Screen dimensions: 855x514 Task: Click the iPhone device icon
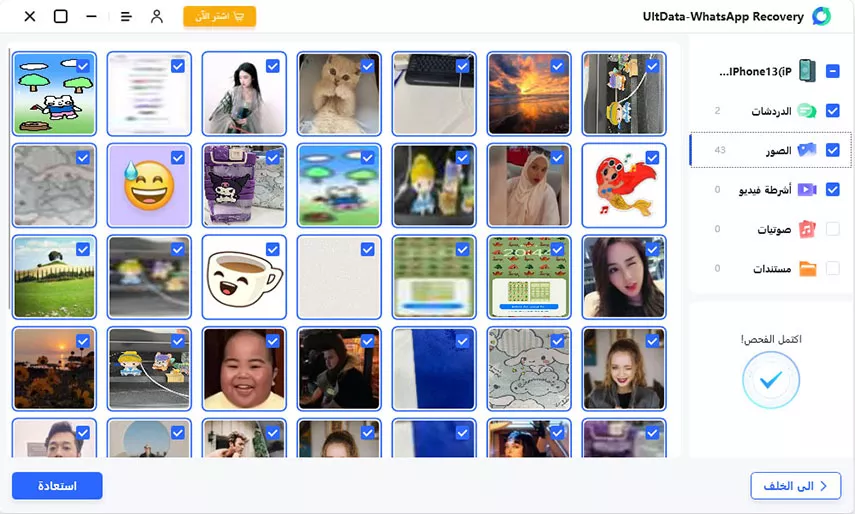(x=806, y=72)
